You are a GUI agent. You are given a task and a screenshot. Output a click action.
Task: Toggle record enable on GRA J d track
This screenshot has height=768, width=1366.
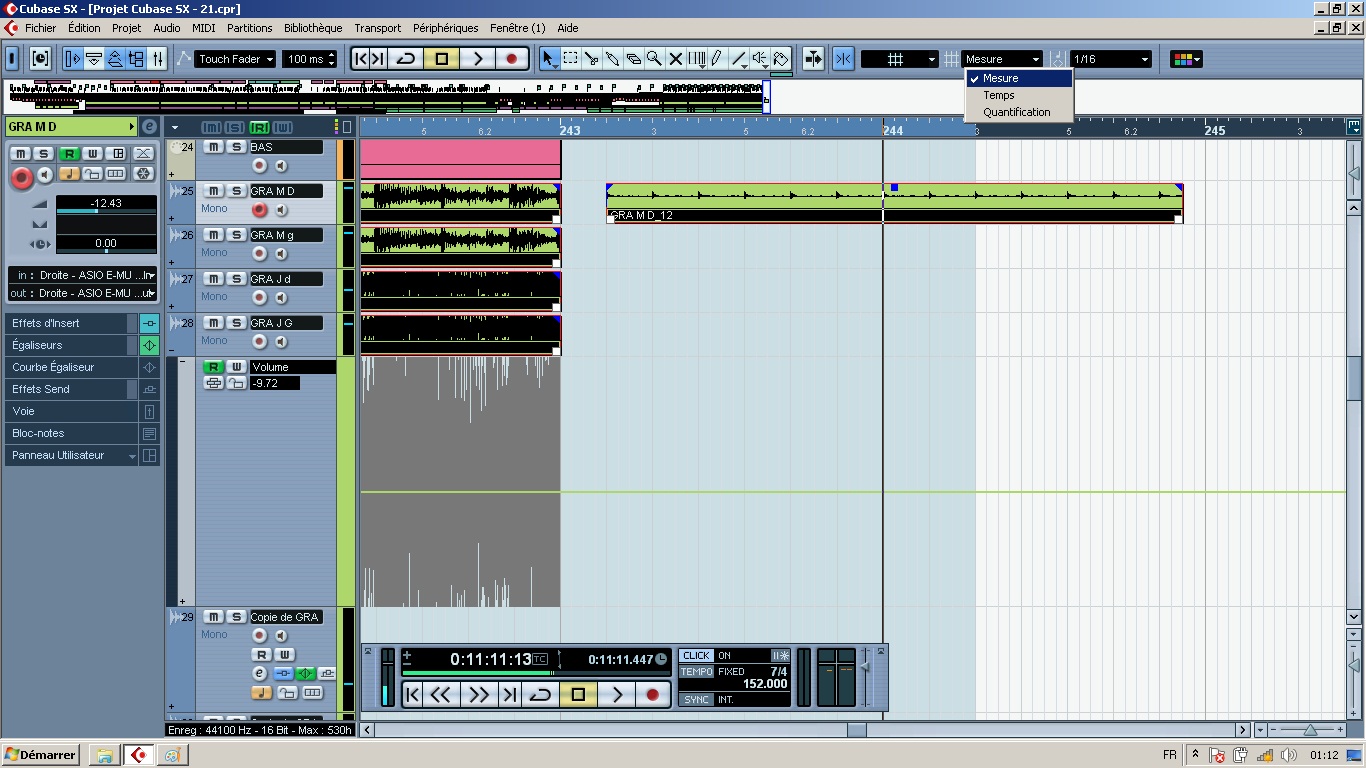[259, 298]
